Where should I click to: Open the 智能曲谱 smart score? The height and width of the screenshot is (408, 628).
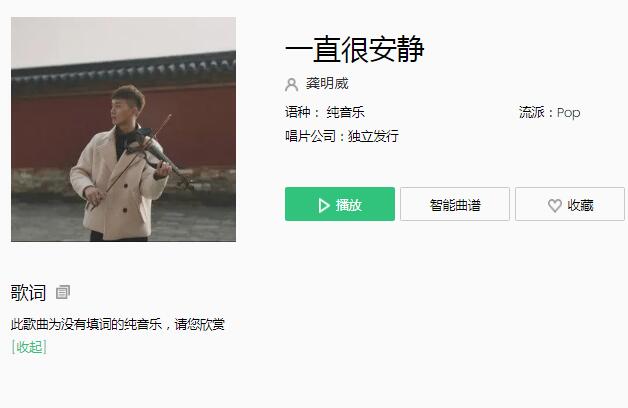[455, 204]
